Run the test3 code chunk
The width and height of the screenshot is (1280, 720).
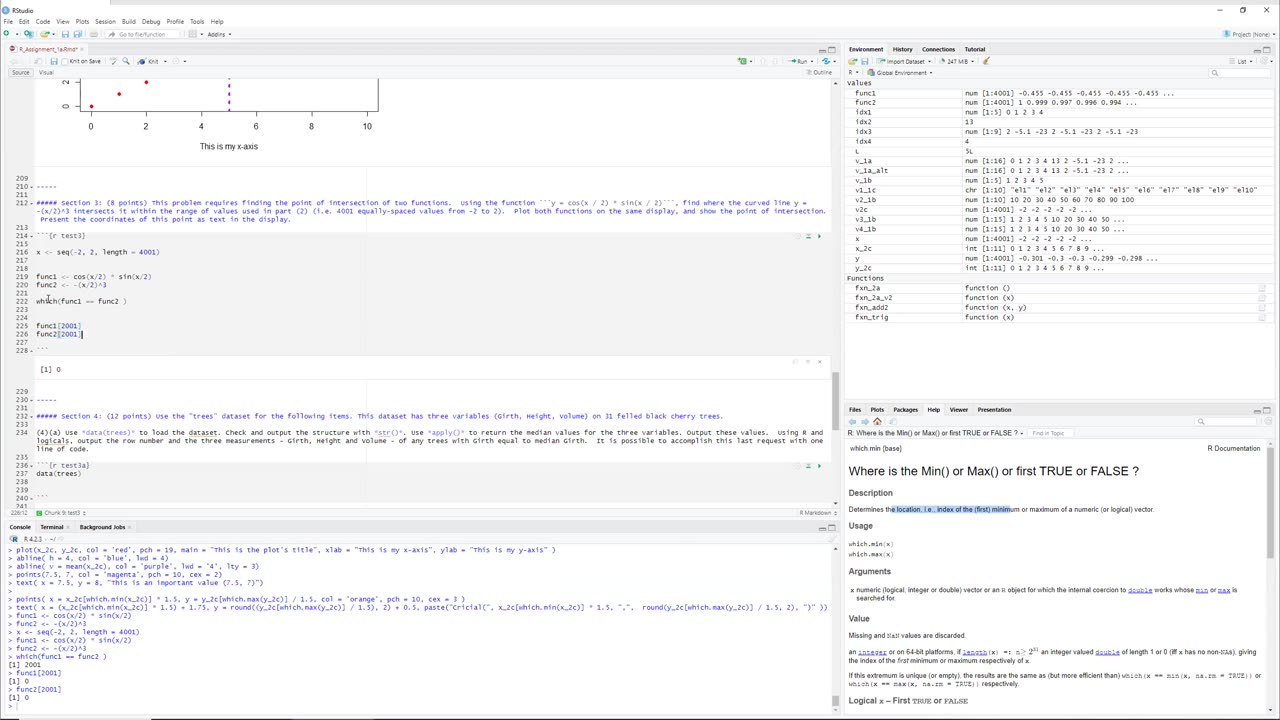pyautogui.click(x=819, y=236)
